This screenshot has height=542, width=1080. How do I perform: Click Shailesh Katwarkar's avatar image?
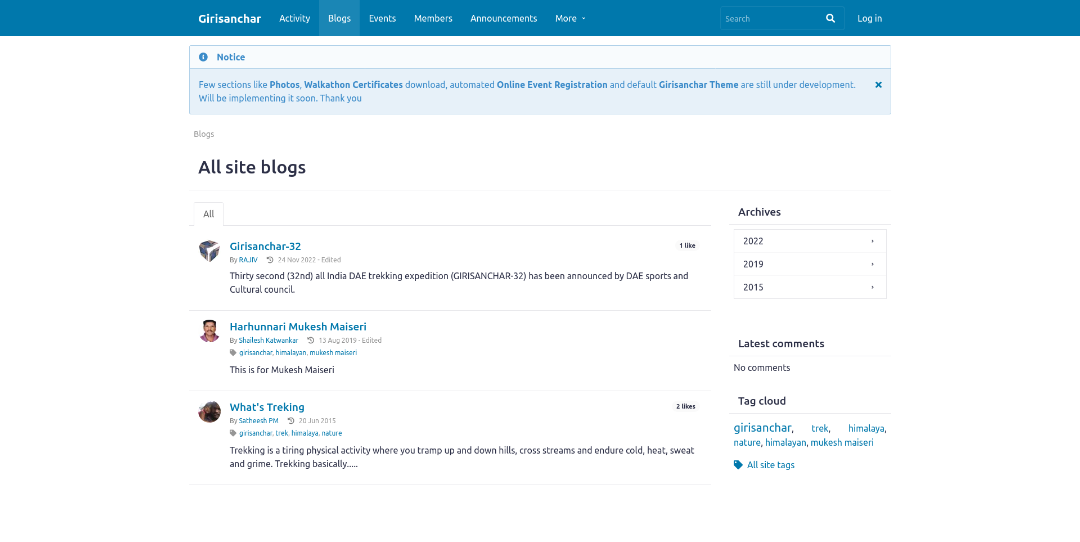[x=209, y=331]
